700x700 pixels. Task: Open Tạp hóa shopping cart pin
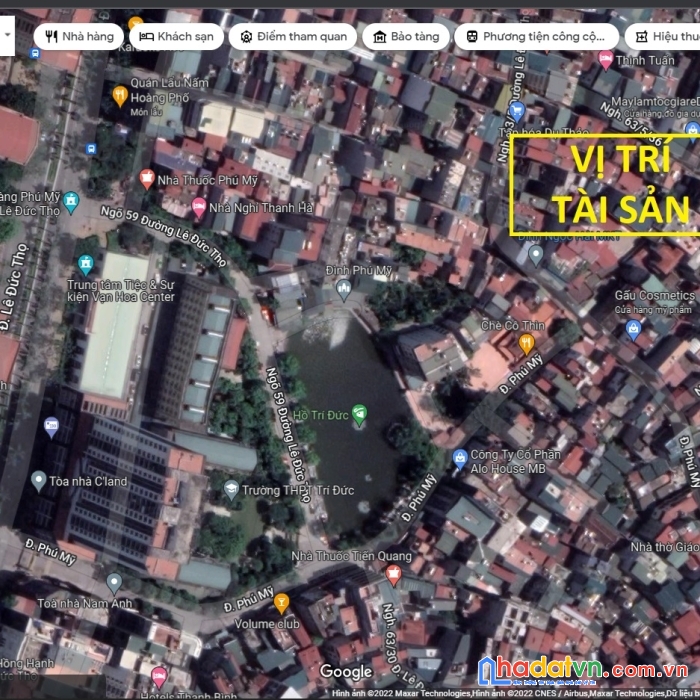point(517,111)
